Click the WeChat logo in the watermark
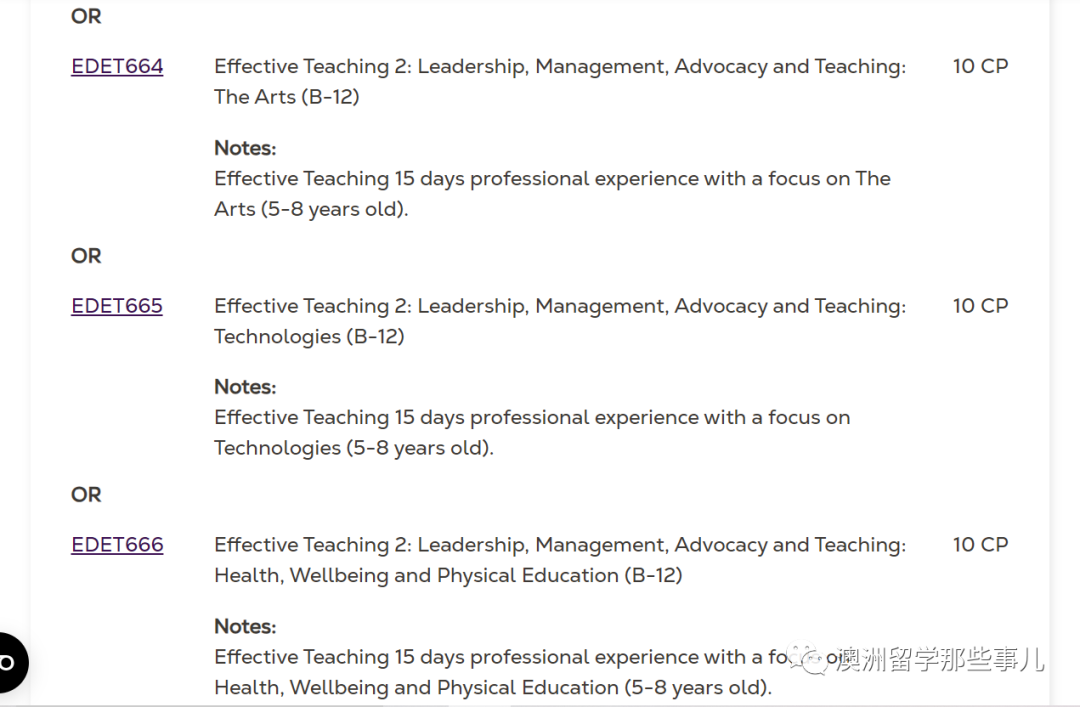1080x707 pixels. click(x=807, y=659)
